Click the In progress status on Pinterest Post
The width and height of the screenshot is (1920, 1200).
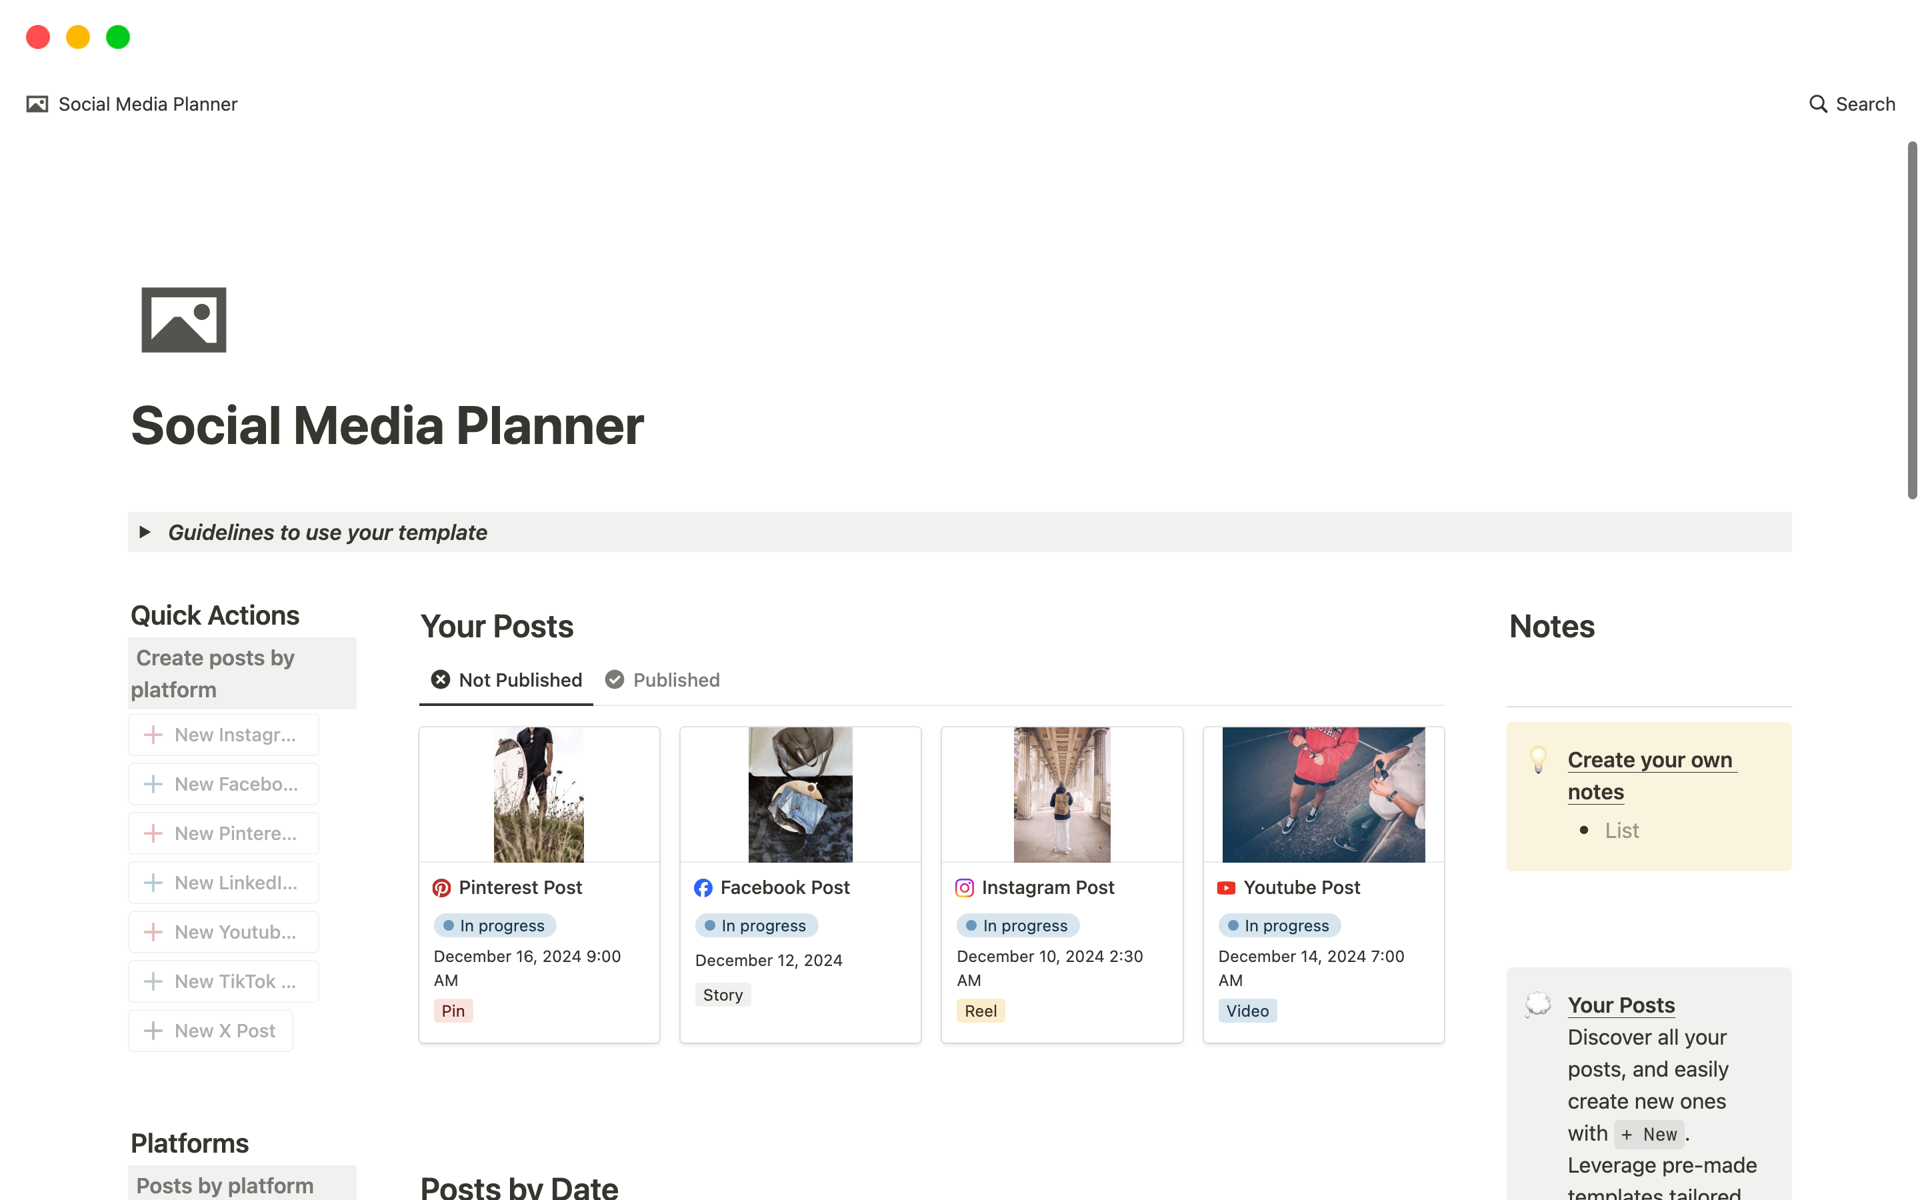point(495,926)
